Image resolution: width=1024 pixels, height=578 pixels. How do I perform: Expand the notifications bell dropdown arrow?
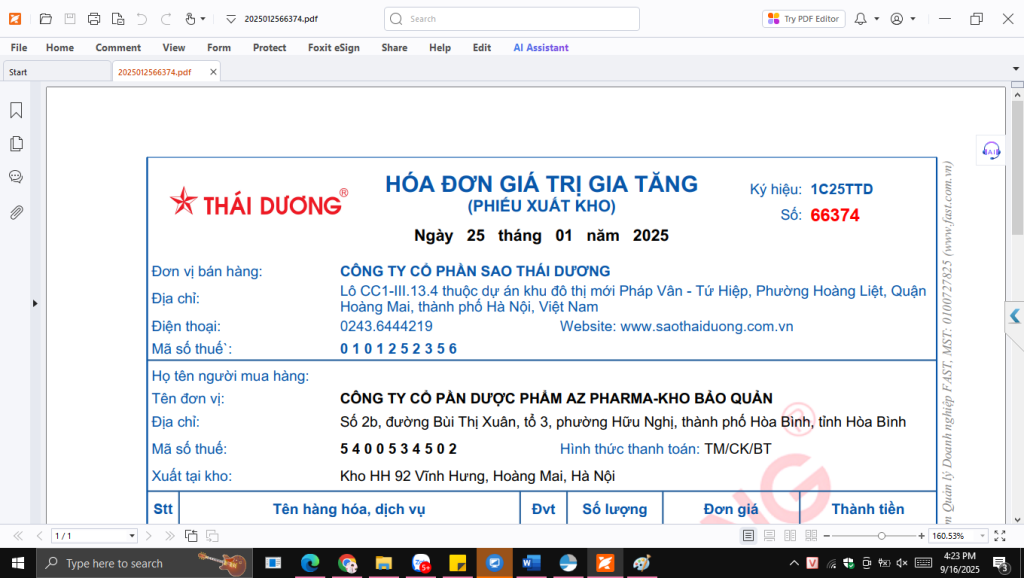tap(876, 19)
